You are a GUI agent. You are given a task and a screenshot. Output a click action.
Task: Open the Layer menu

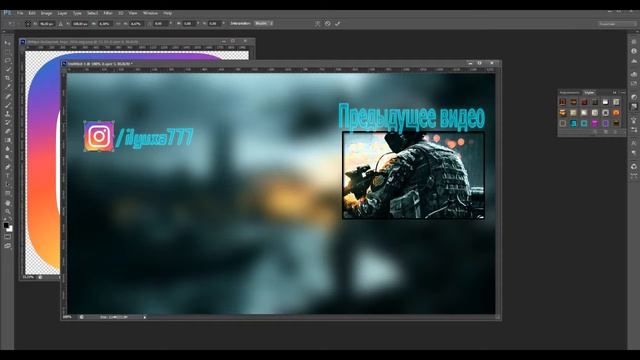pos(62,13)
